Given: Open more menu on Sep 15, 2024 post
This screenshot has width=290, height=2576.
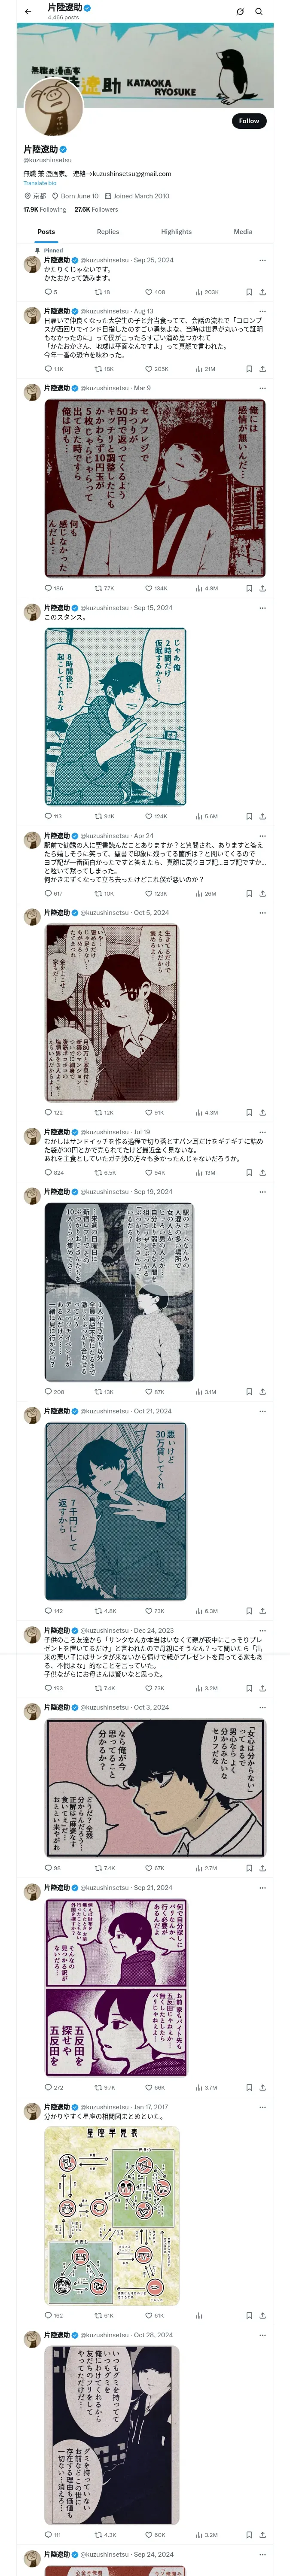Looking at the screenshot, I should coord(263,608).
